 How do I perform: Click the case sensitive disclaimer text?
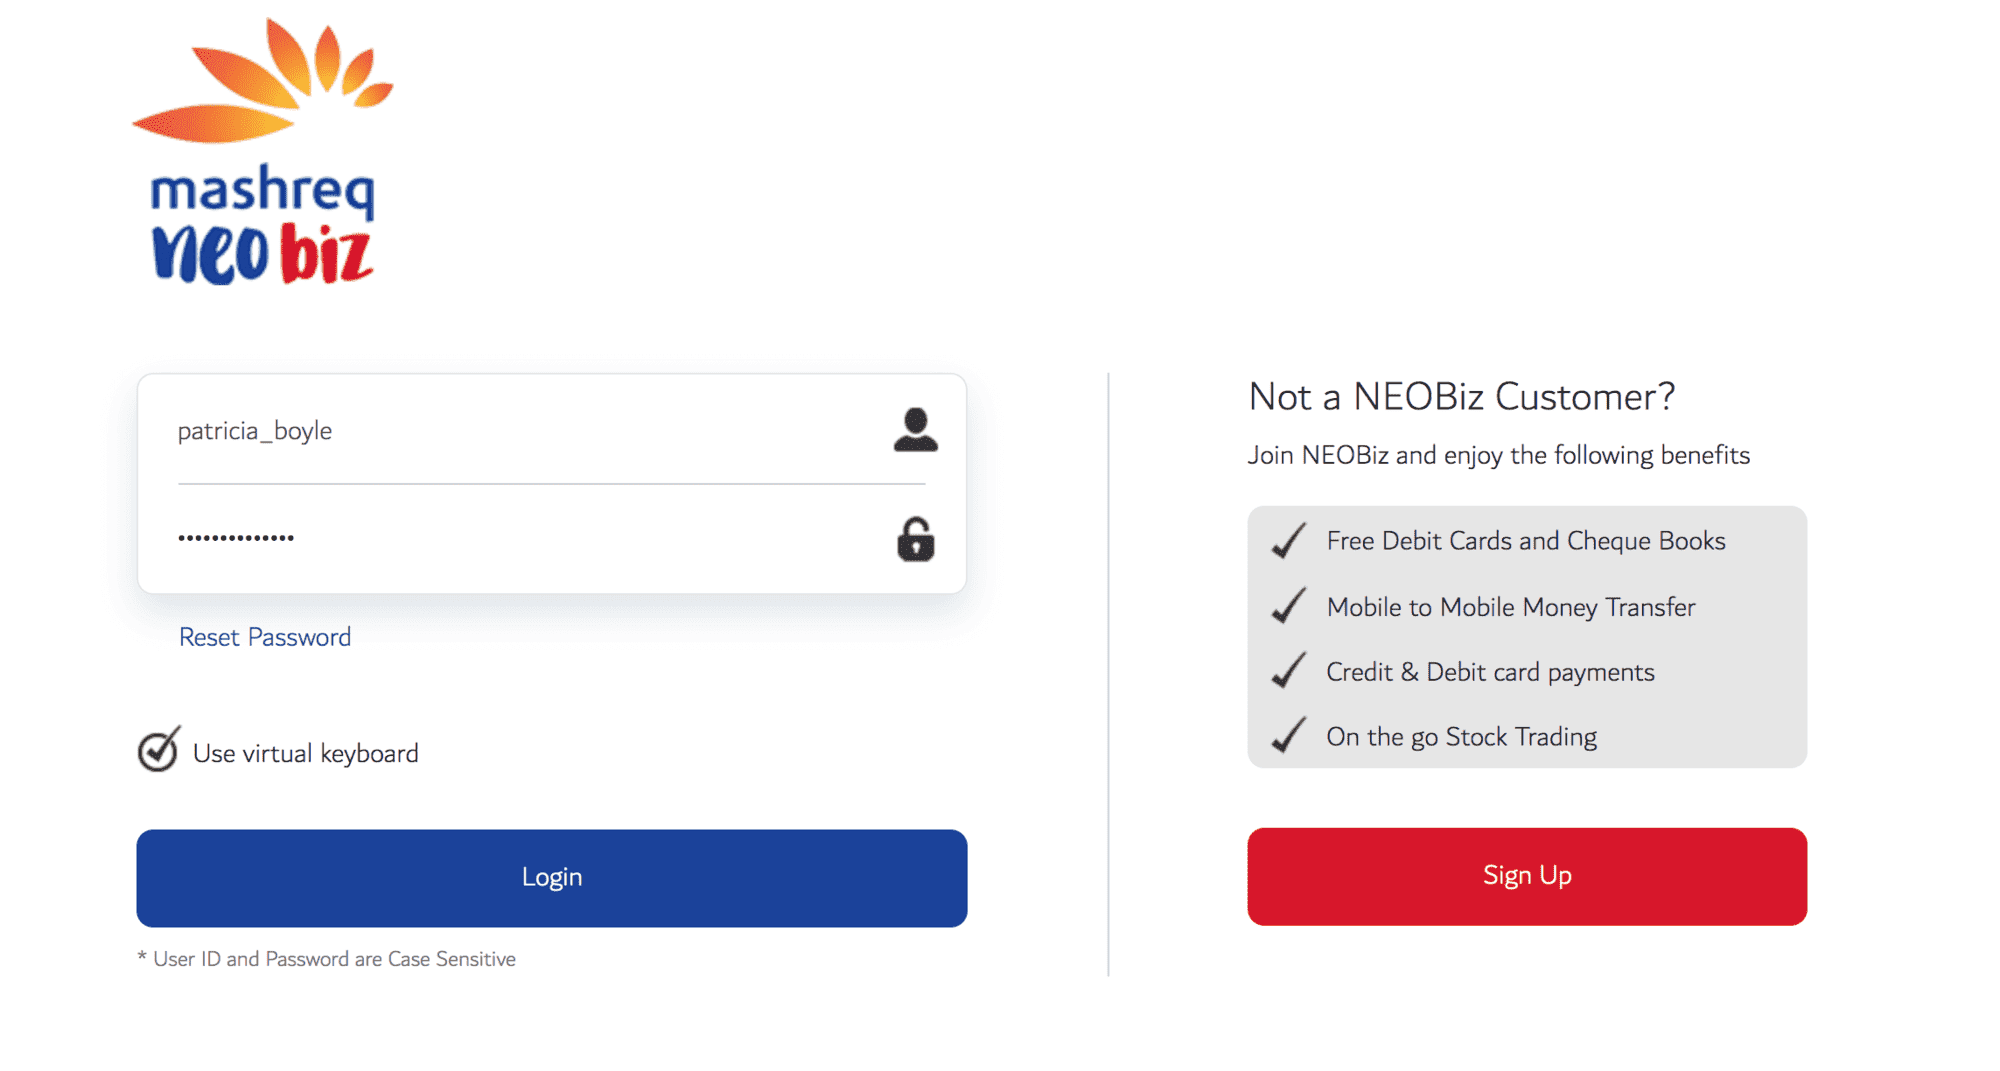tap(327, 958)
